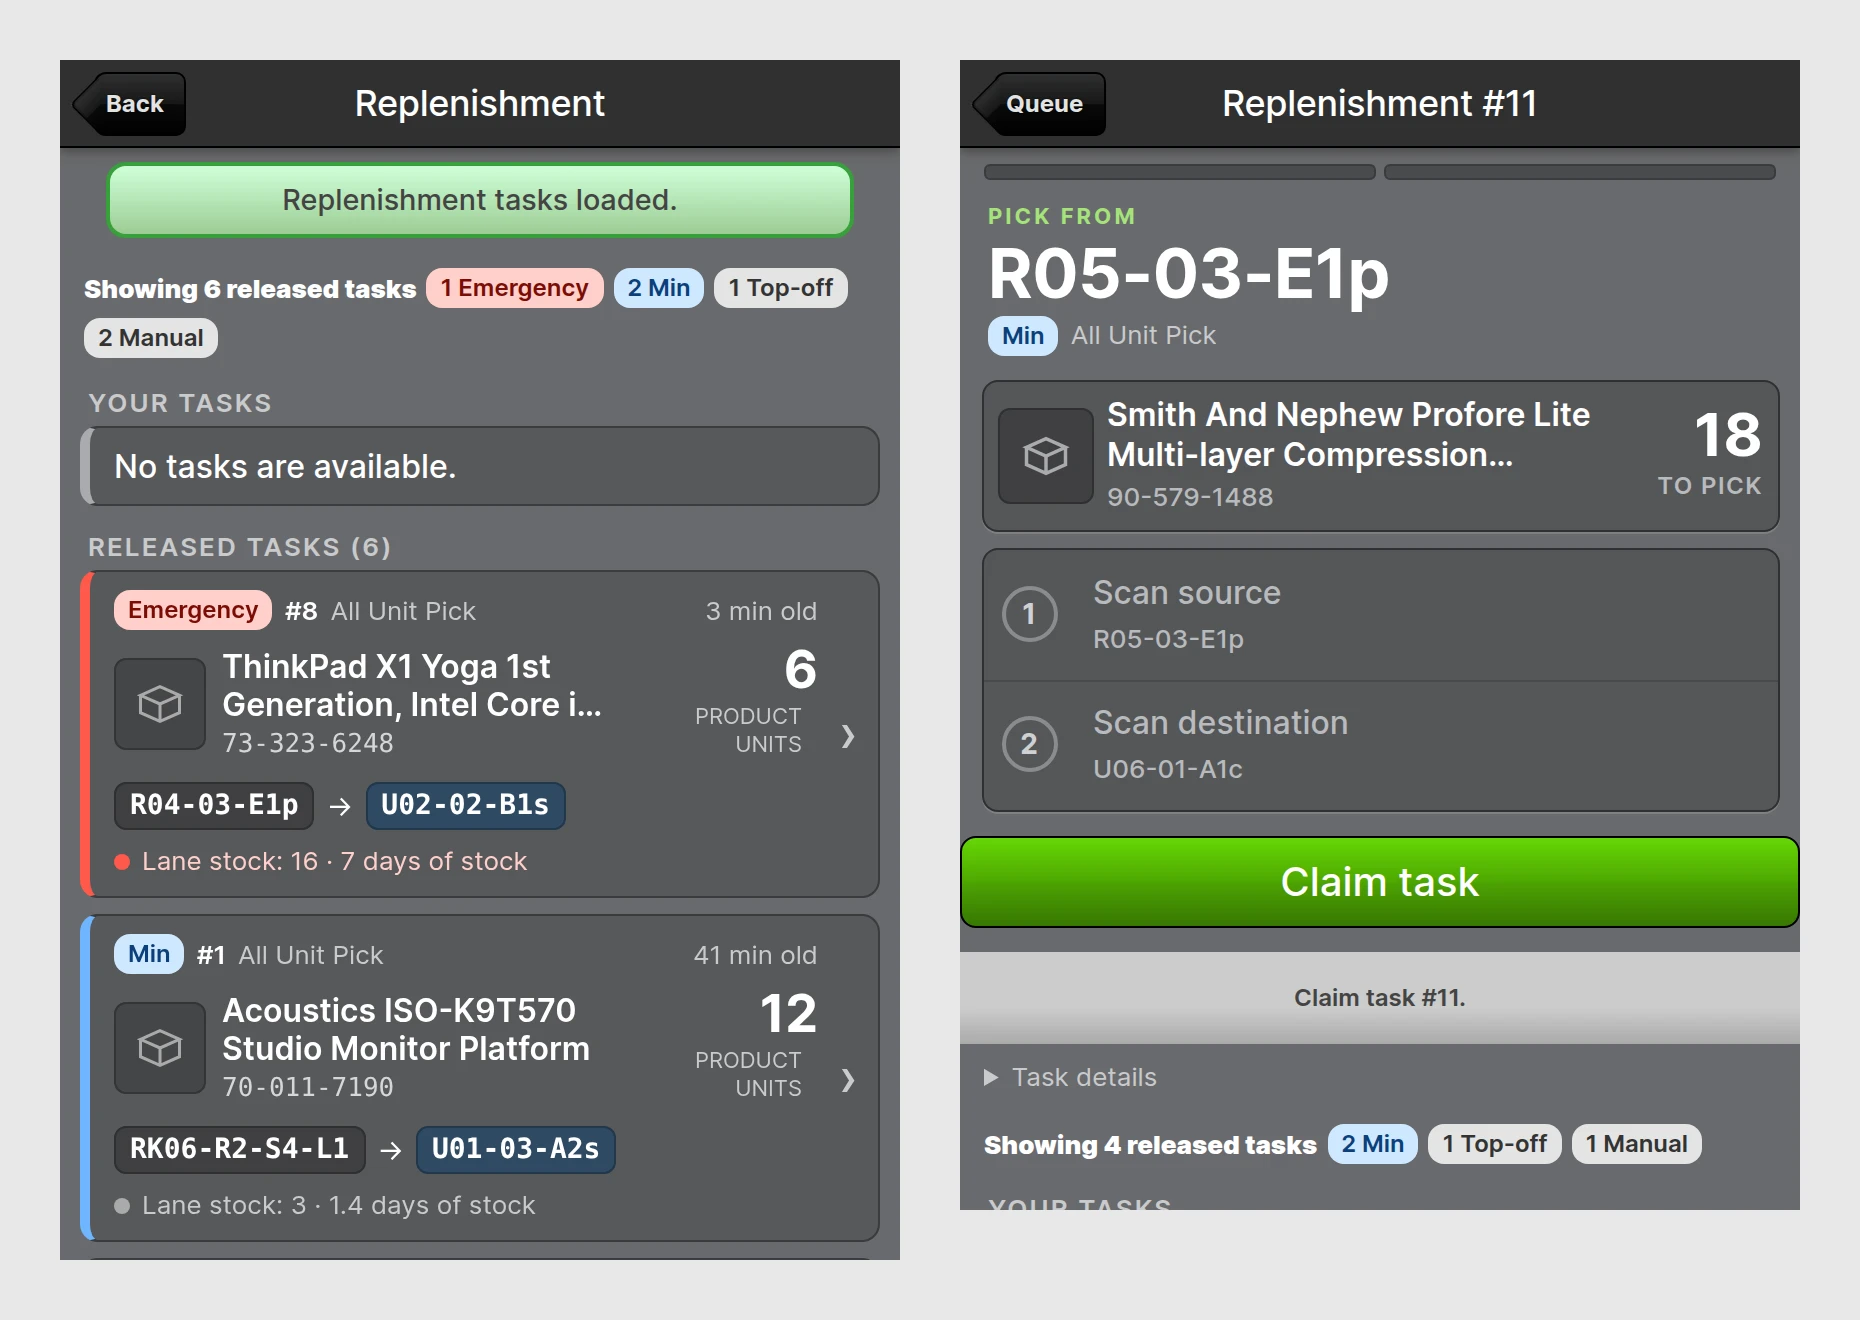
Task: Open the Acoustics Studio Monitor task chevron
Action: coord(848,1080)
